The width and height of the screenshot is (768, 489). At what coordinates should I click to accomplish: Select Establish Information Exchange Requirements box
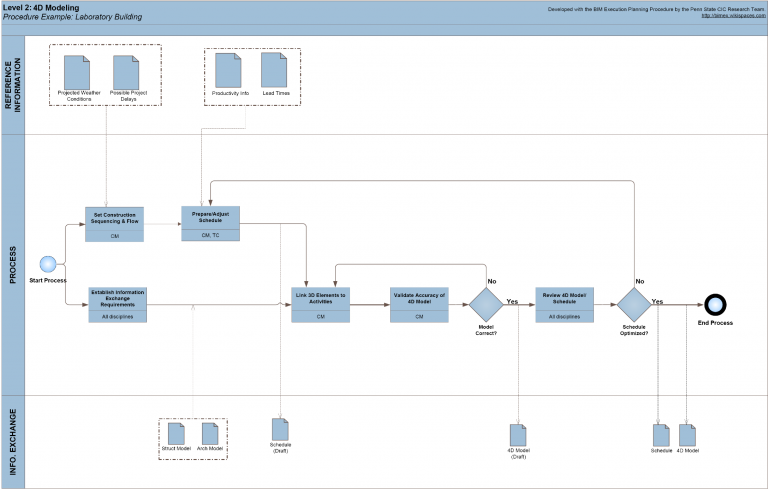pos(118,304)
